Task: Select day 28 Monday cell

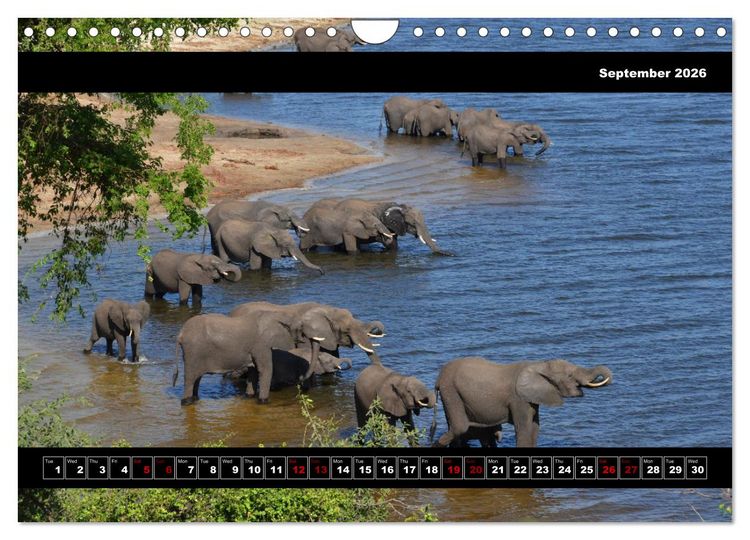Action: click(x=652, y=468)
